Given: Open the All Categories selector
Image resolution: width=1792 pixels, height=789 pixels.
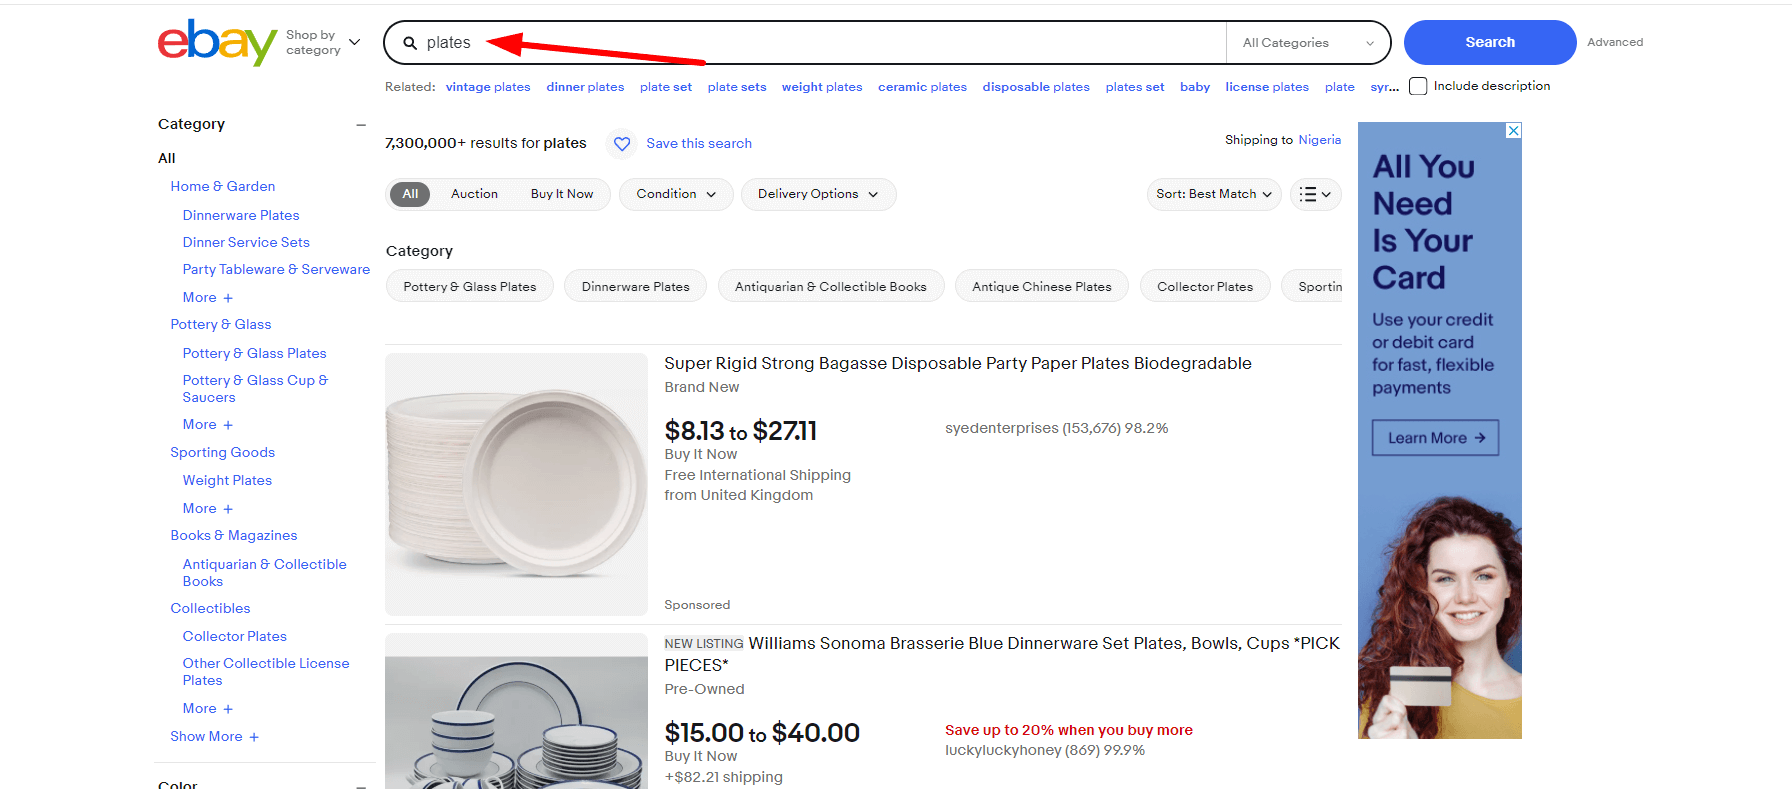Looking at the screenshot, I should [1307, 42].
